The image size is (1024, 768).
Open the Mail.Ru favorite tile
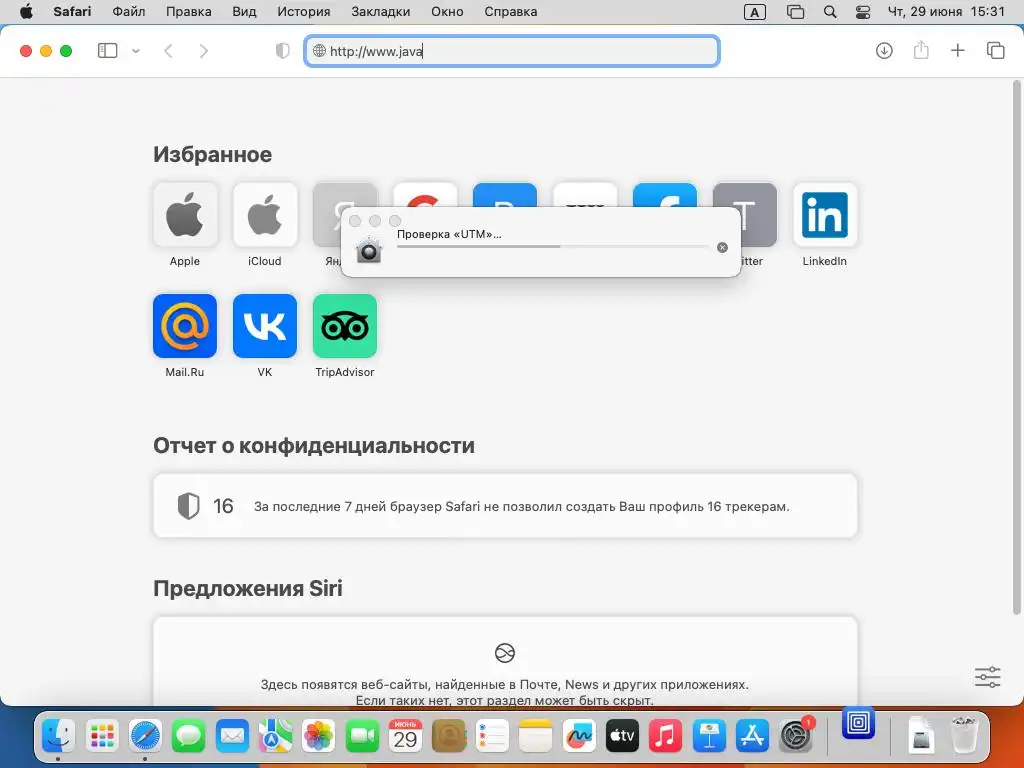click(185, 326)
